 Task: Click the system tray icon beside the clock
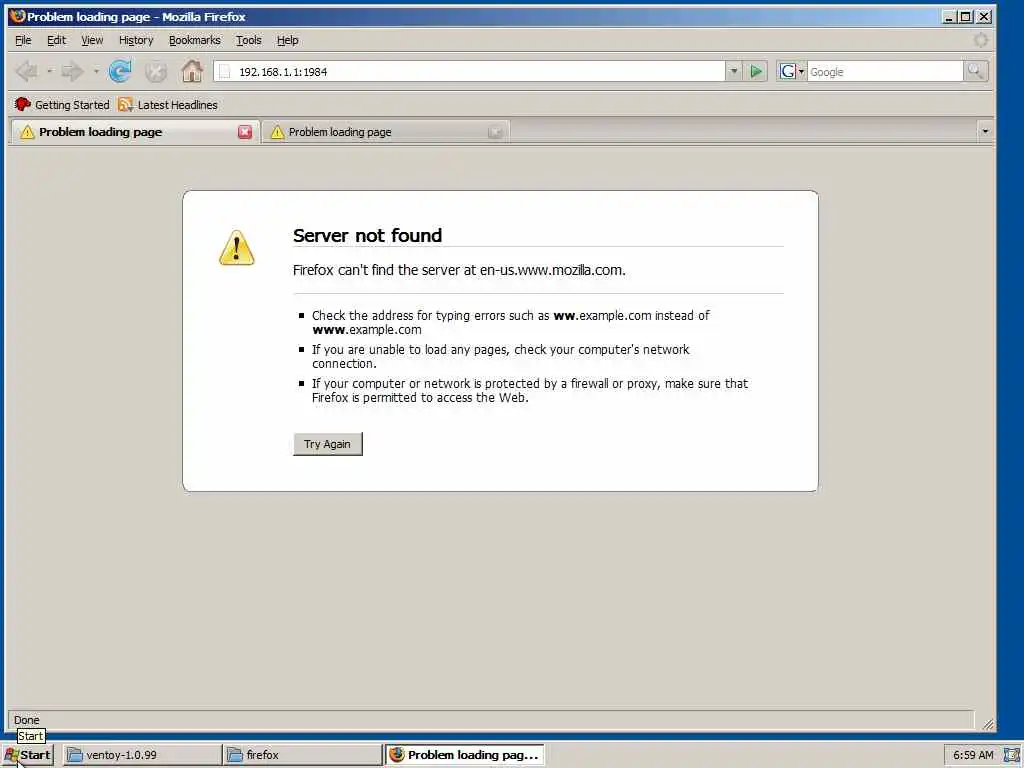point(1012,755)
